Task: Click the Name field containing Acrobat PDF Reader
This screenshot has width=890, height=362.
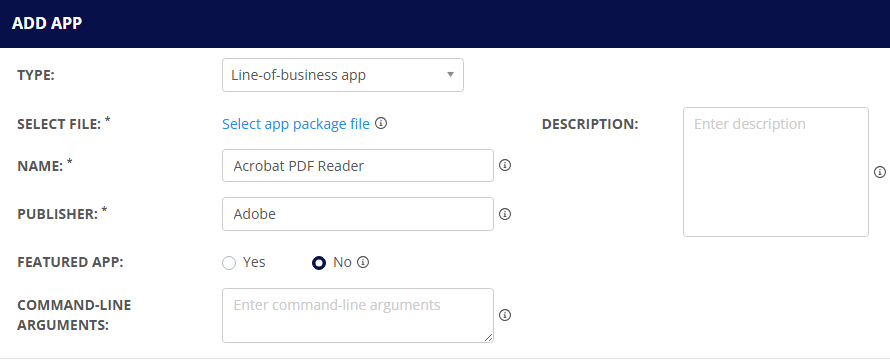Action: [x=358, y=166]
